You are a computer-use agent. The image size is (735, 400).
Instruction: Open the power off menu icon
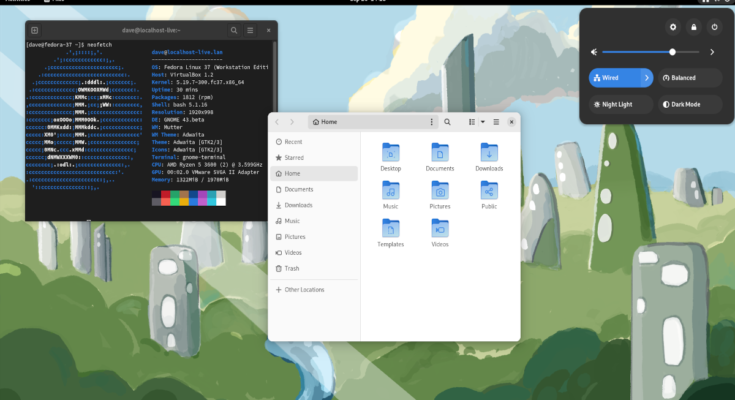[715, 27]
